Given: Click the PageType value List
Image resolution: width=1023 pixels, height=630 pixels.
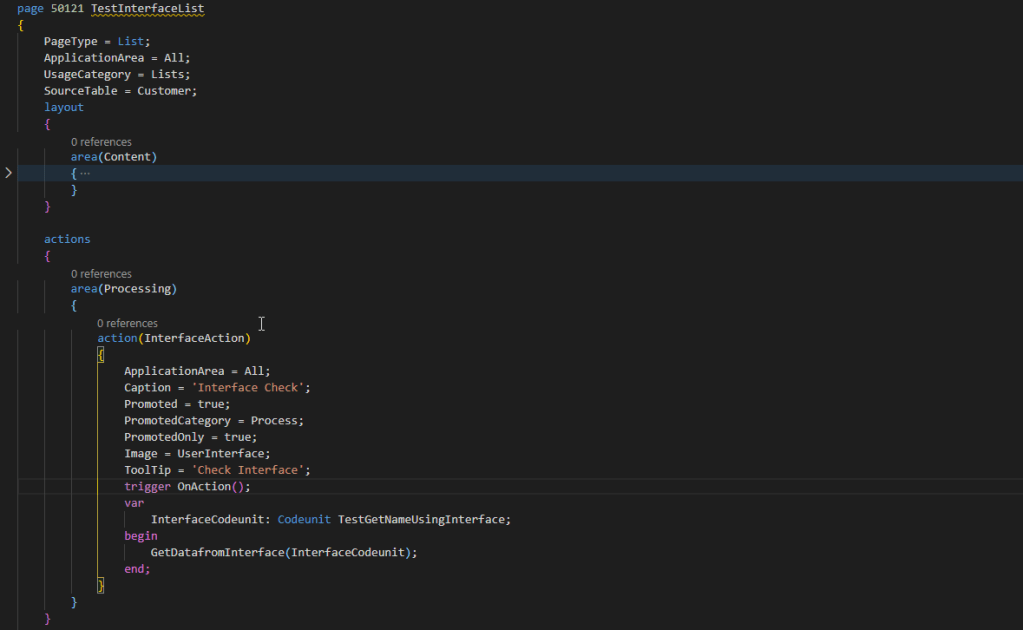Looking at the screenshot, I should pyautogui.click(x=130, y=41).
